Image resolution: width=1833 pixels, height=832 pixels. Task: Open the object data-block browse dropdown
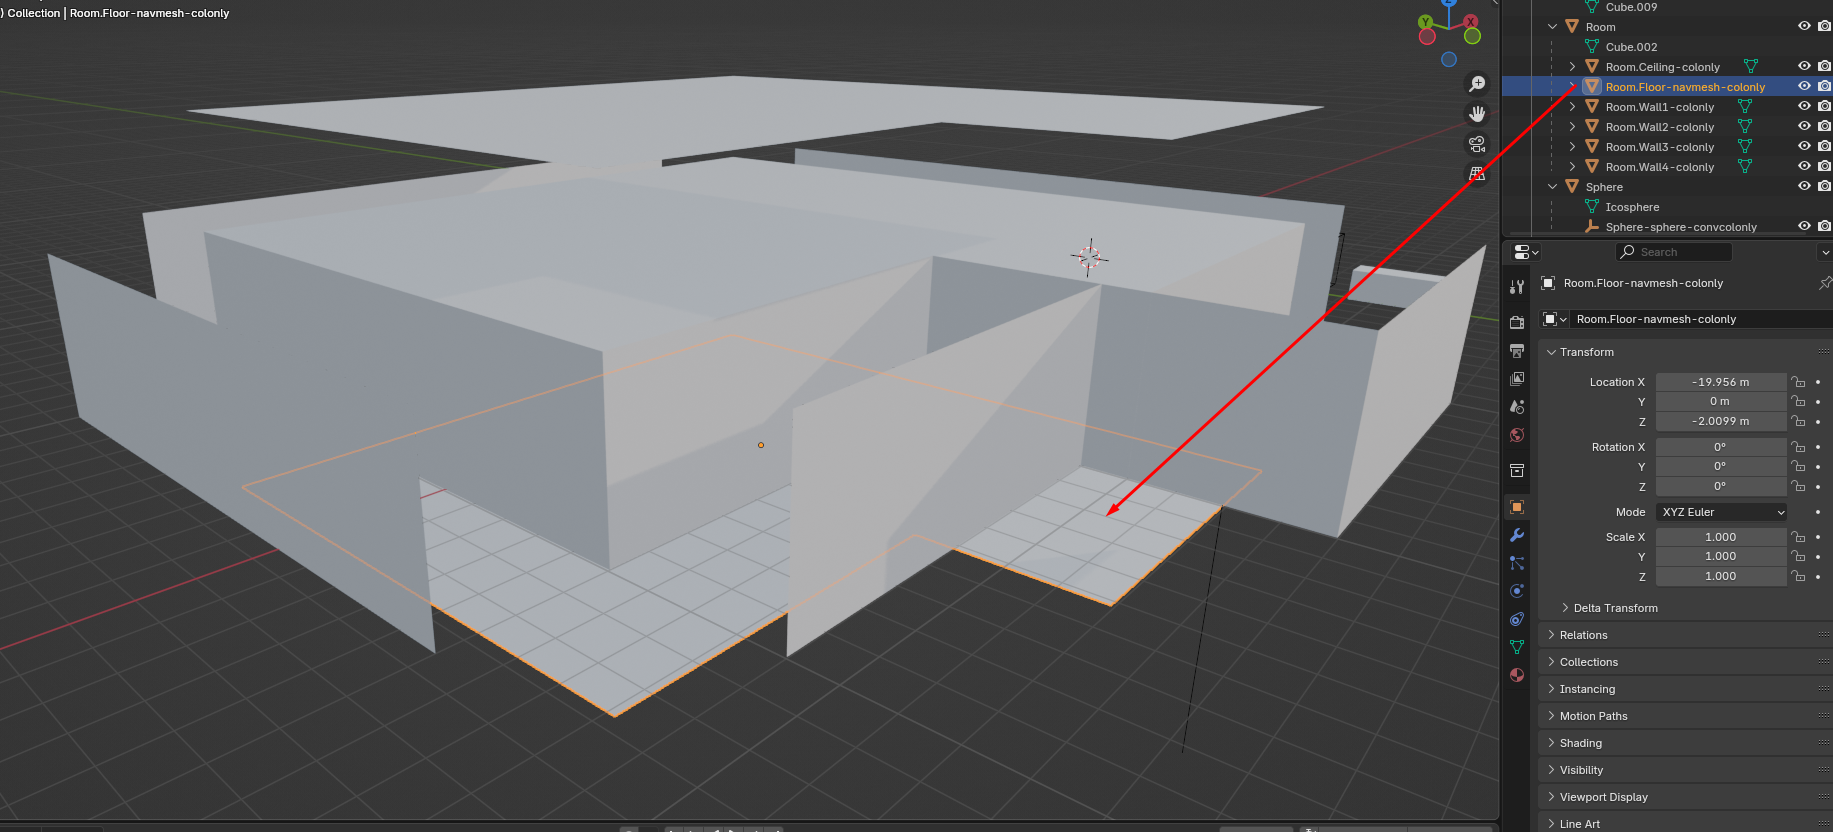1554,319
